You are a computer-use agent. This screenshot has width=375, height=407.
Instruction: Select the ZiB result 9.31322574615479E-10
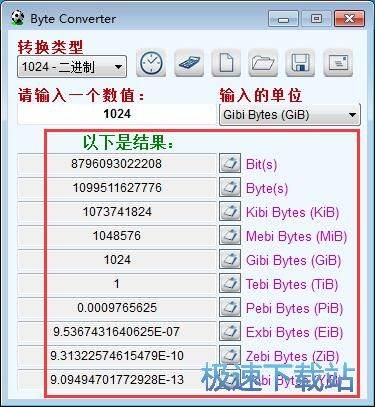(117, 356)
